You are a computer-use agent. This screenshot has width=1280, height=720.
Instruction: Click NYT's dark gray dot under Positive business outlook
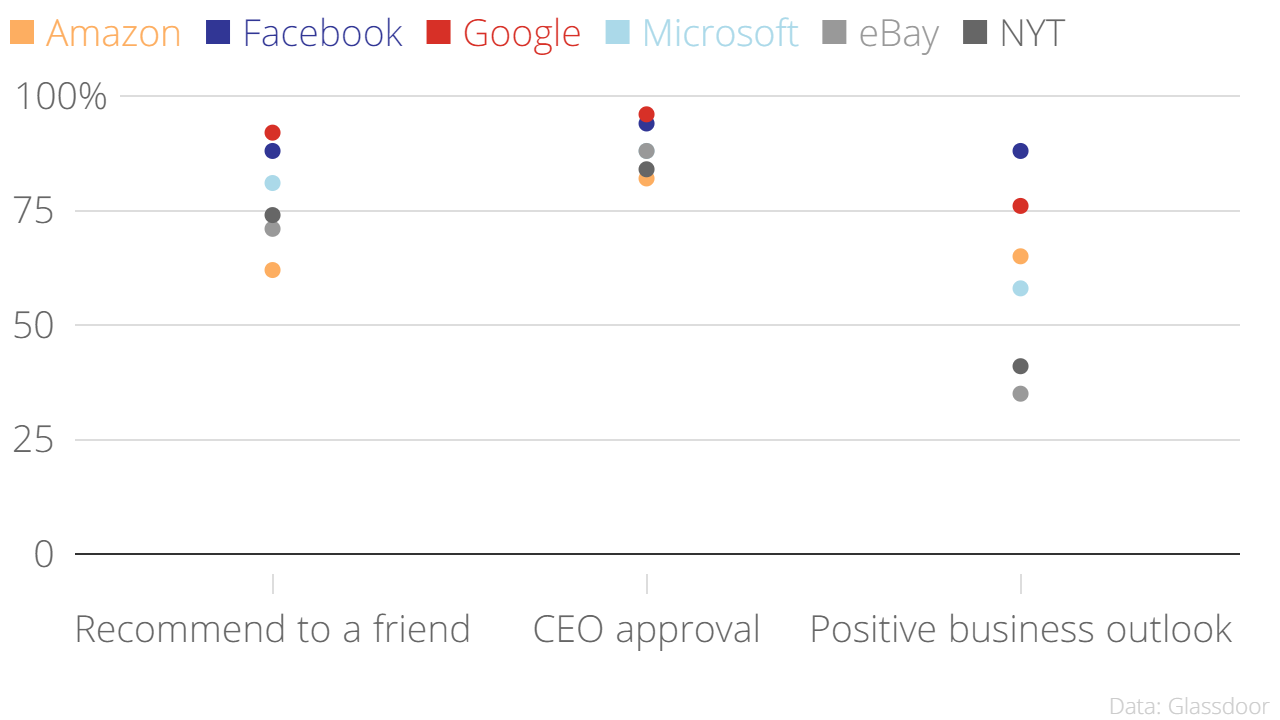coord(1020,366)
